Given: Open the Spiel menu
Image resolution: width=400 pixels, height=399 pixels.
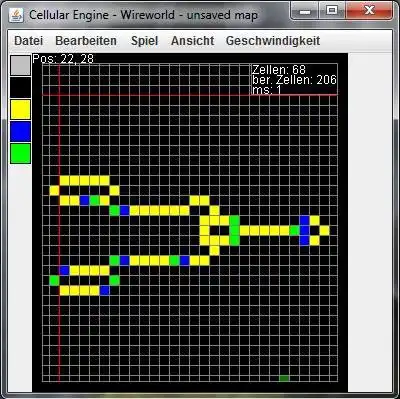Looking at the screenshot, I should tap(145, 41).
